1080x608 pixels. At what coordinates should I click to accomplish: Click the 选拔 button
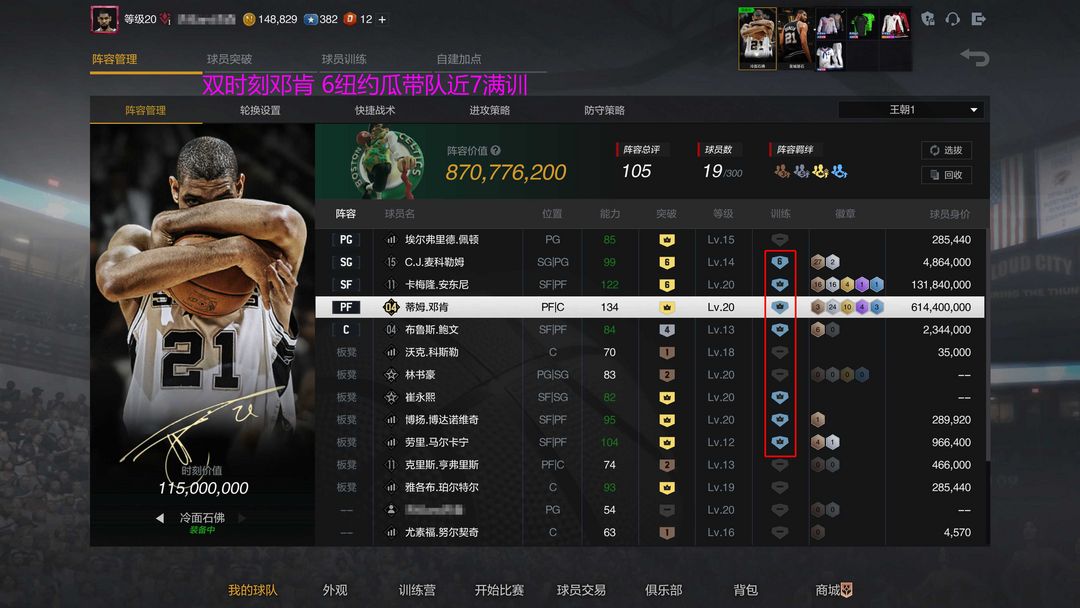pyautogui.click(x=946, y=150)
